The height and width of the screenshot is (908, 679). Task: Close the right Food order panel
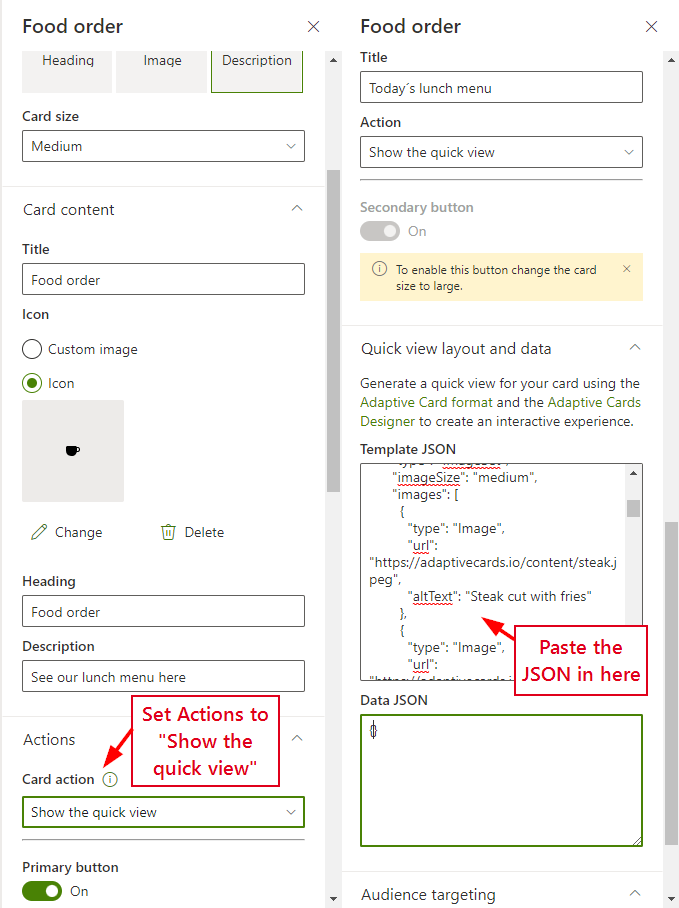[652, 27]
